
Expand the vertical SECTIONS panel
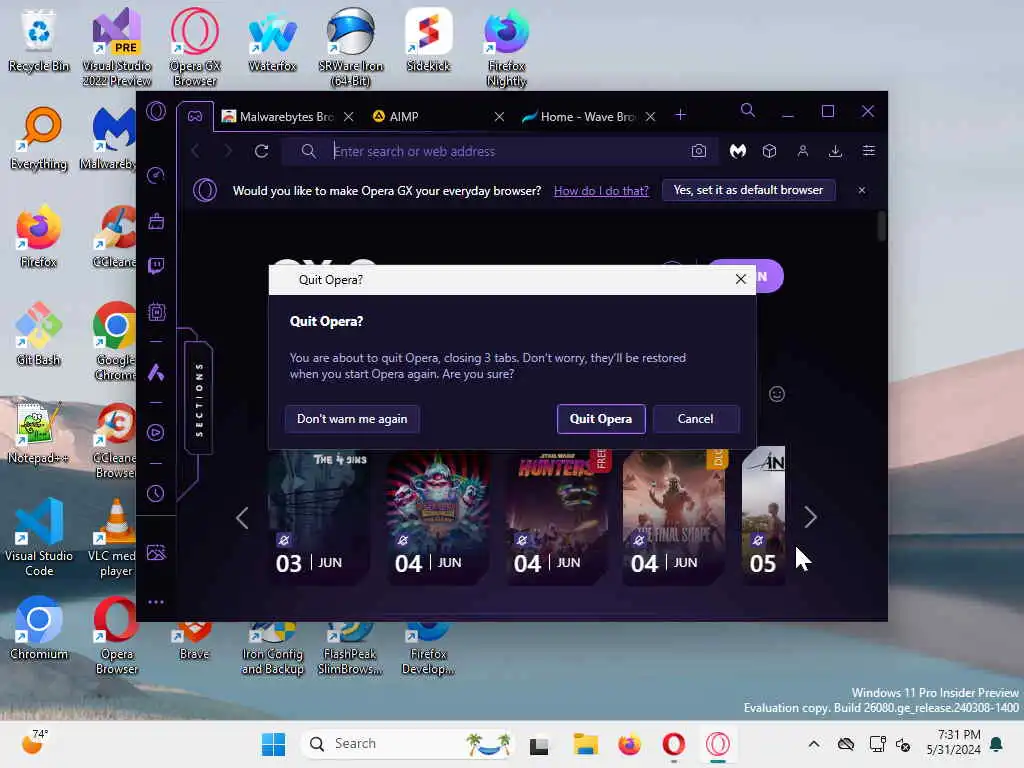point(199,399)
